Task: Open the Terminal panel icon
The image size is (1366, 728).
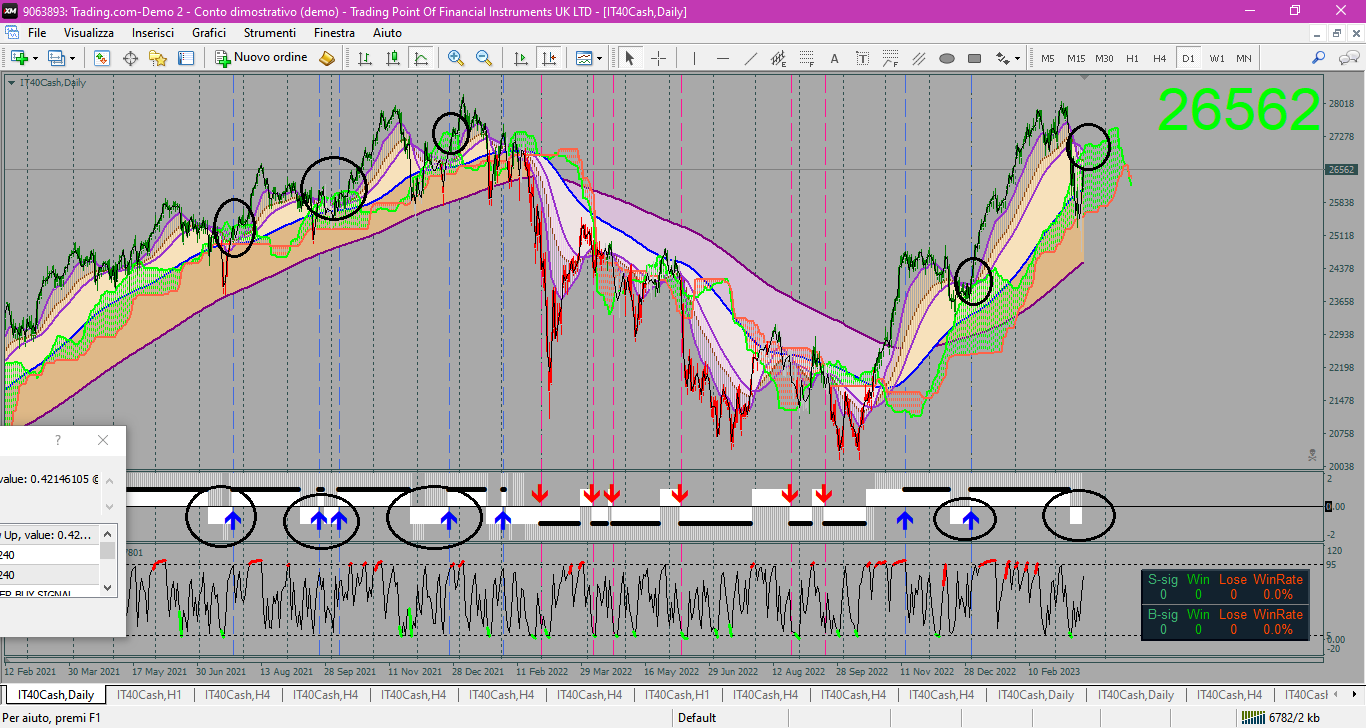Action: coord(185,58)
